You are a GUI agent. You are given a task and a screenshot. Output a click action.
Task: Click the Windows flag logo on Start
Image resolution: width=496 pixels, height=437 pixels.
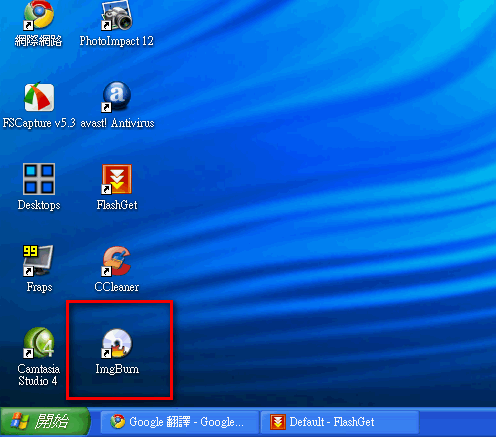(19, 421)
